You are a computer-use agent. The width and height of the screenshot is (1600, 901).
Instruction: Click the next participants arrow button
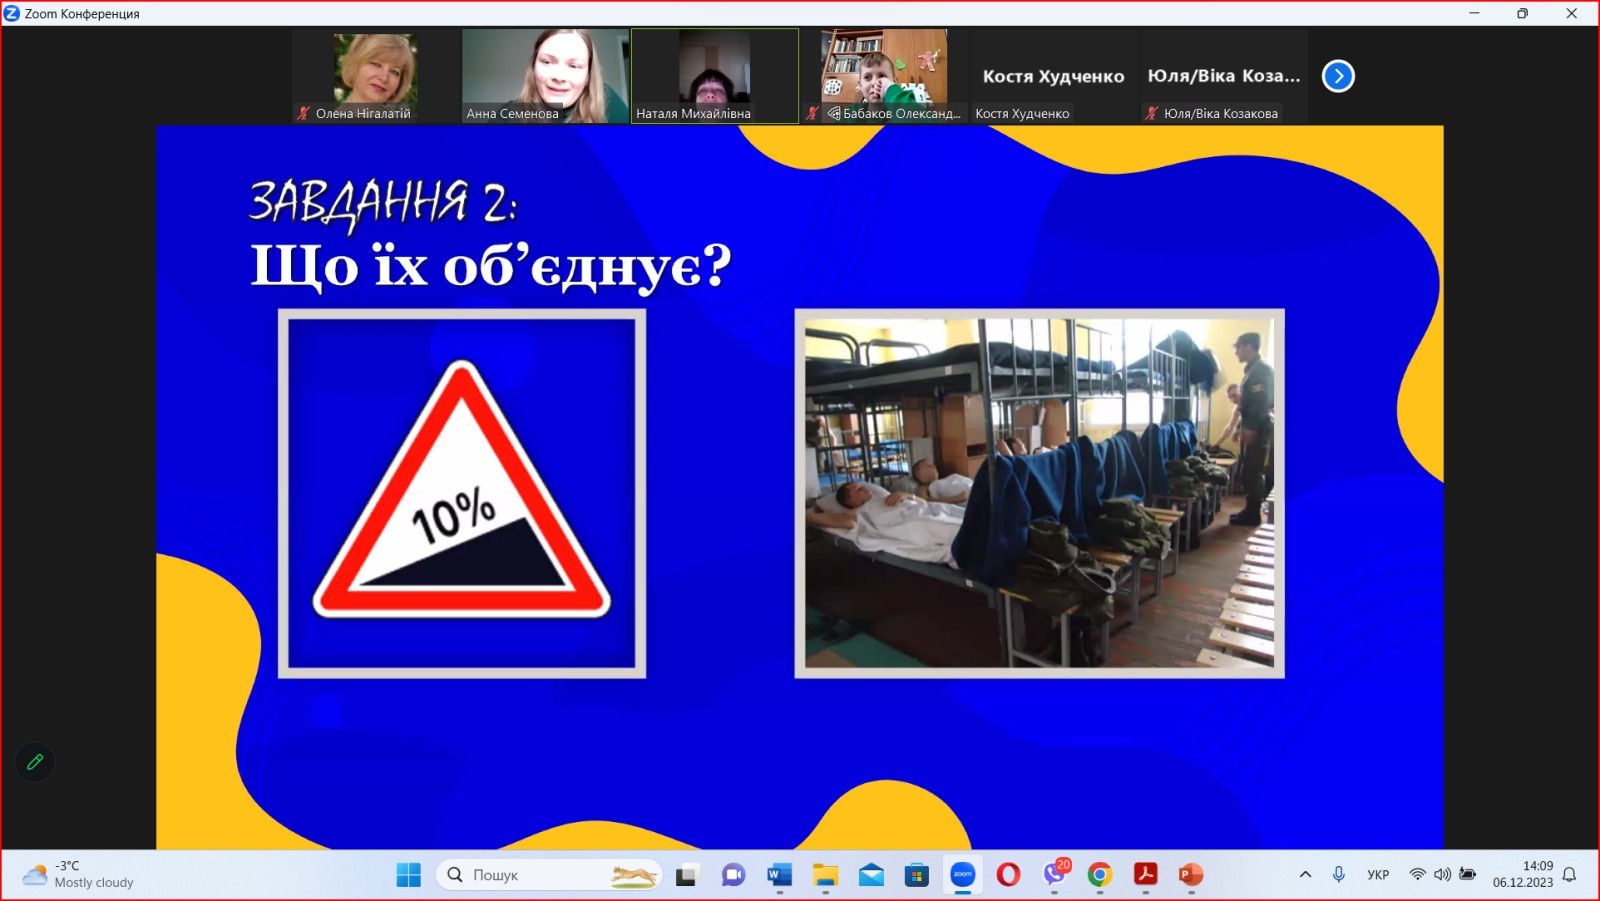point(1338,76)
